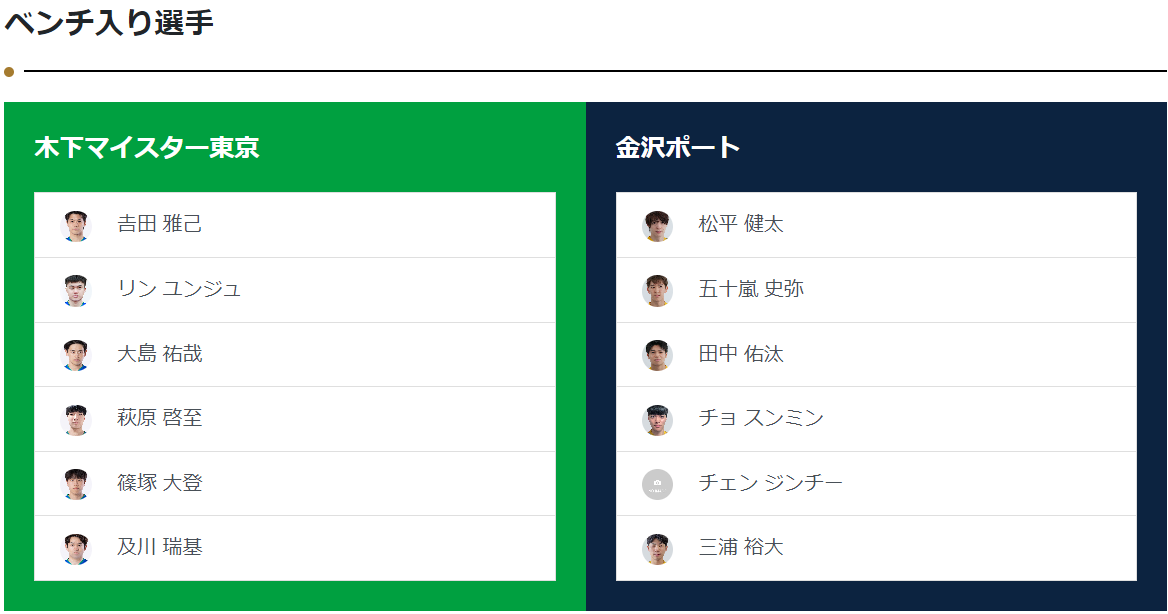Click the avatar photo beside 田中 佑汰
Viewport: 1168px width, 614px height.
657,355
